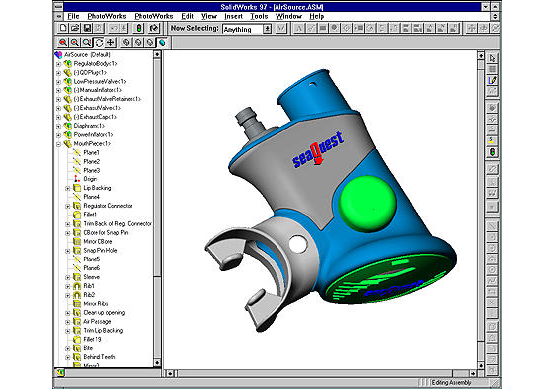
Task: Open the Window menu
Action: pos(289,16)
